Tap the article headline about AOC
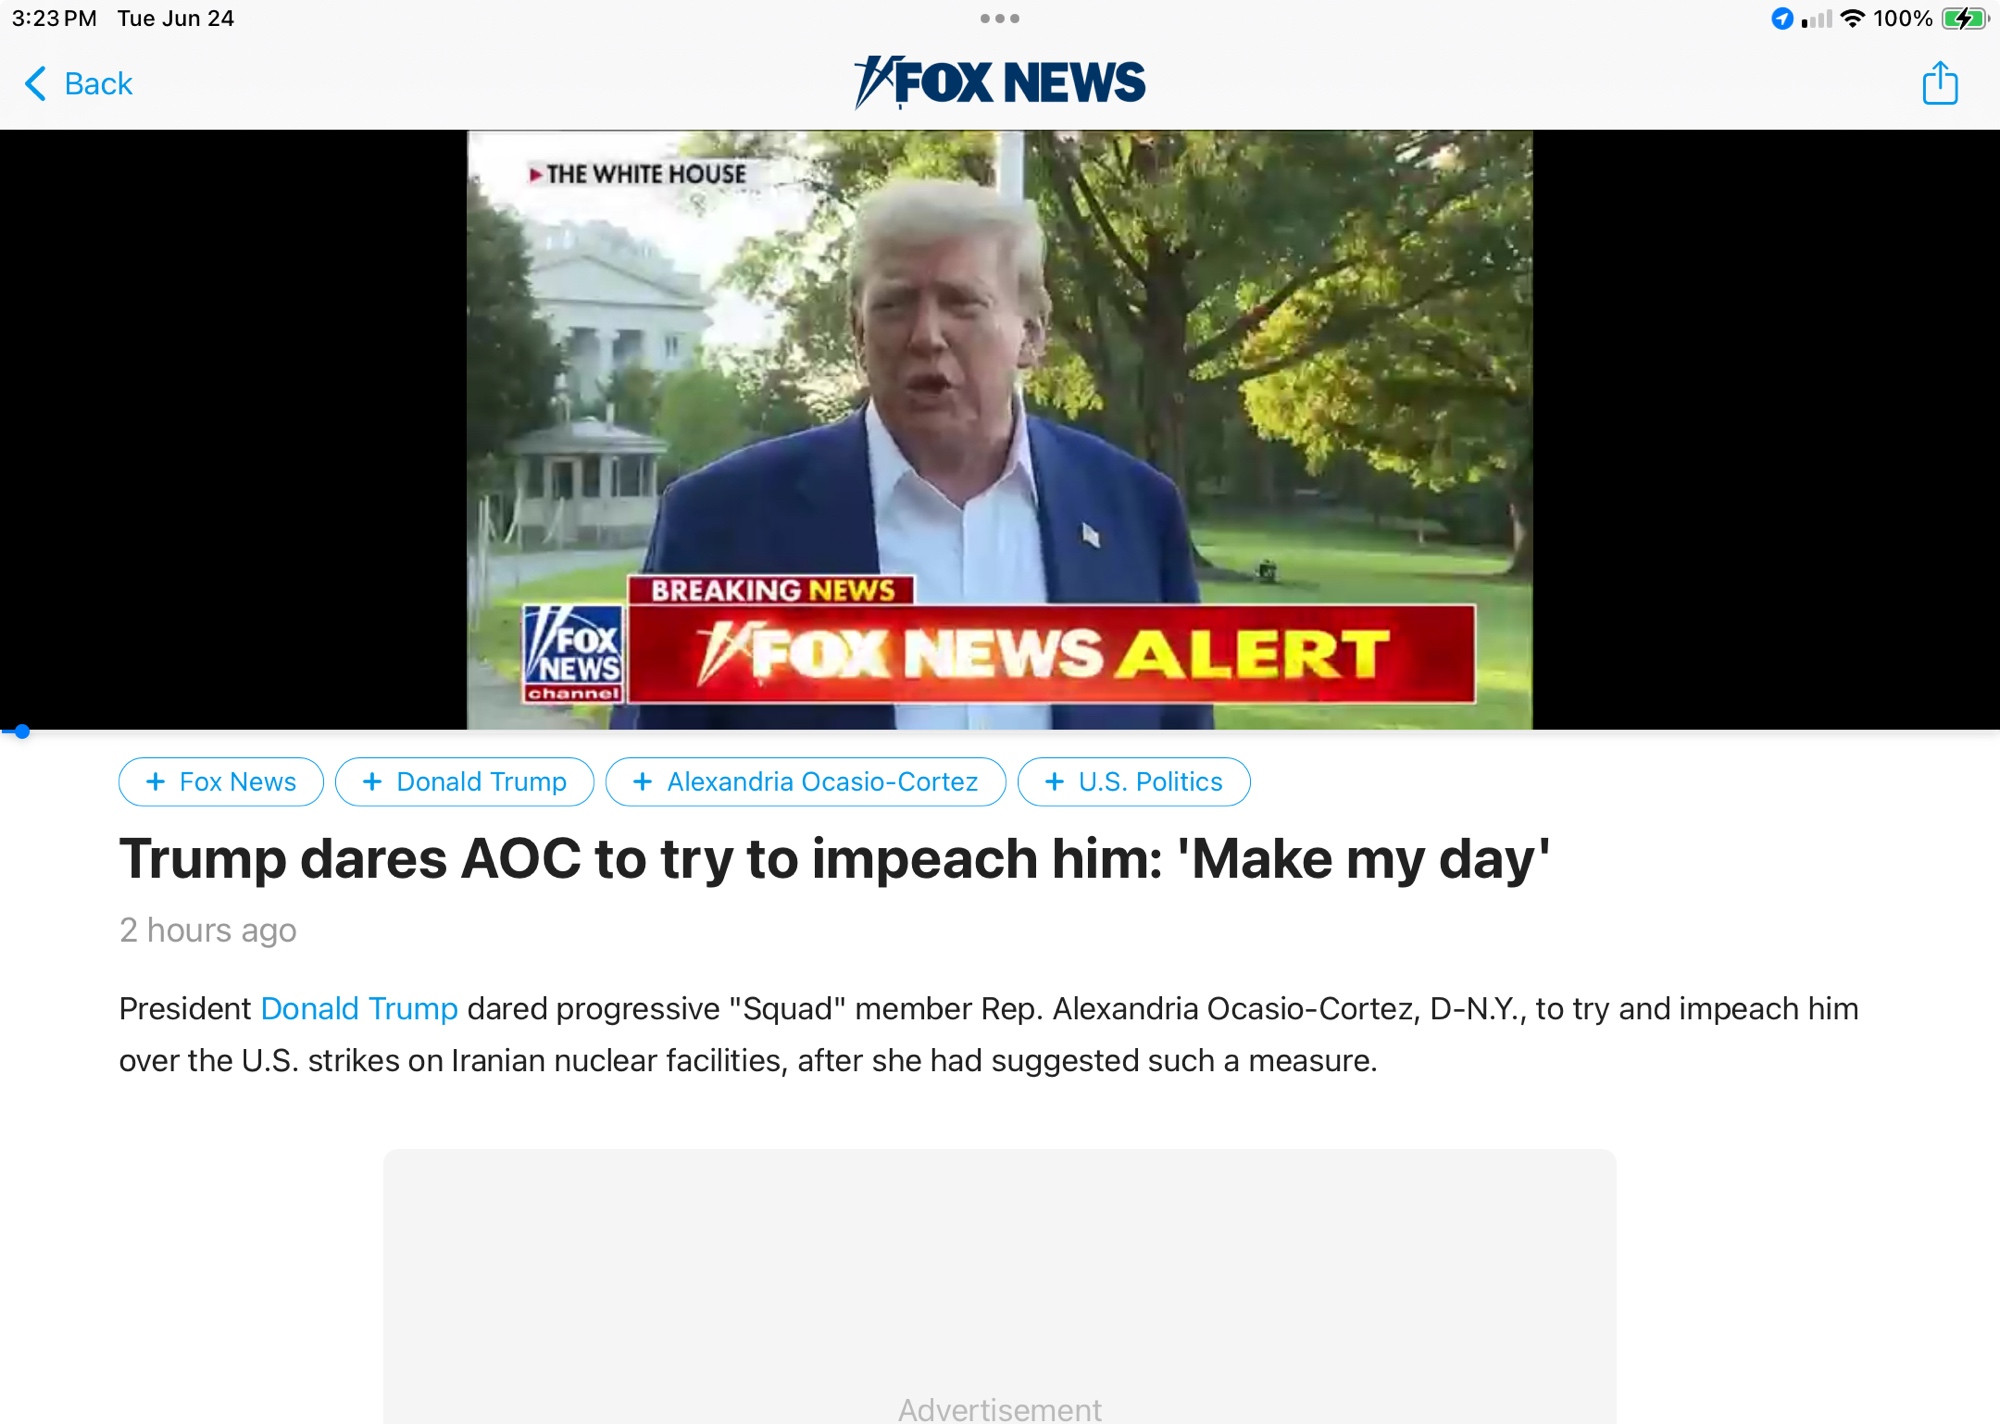Screen dimensions: 2000x1424 click(835, 859)
